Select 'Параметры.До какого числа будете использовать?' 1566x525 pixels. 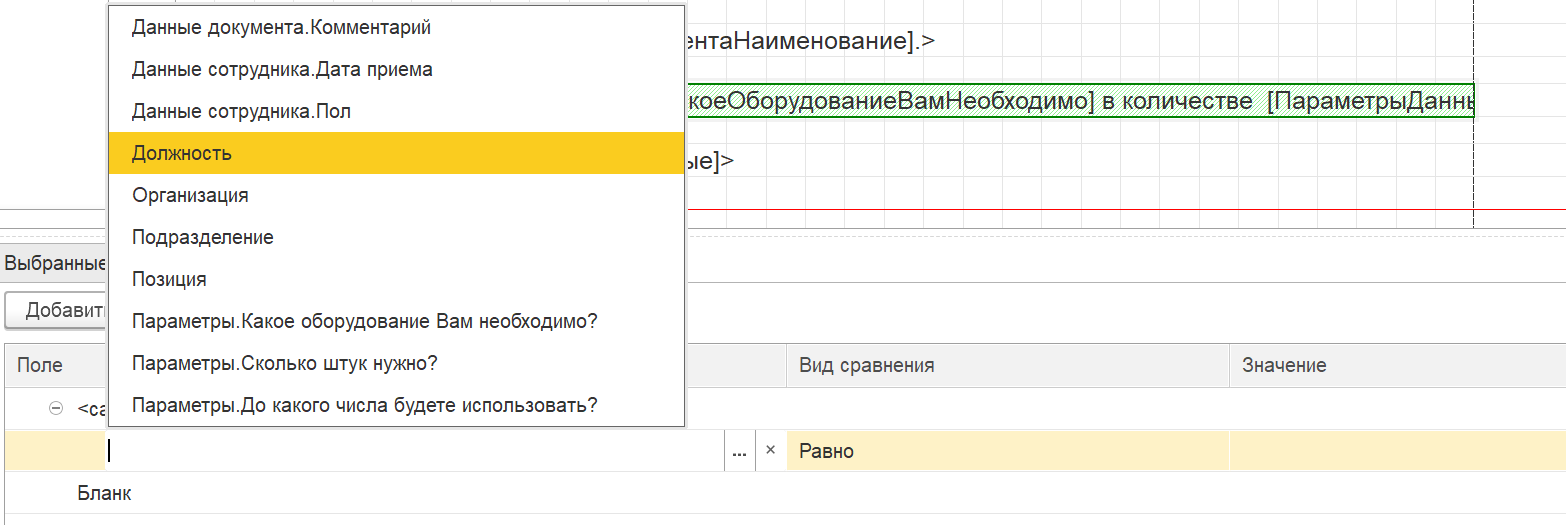point(364,406)
